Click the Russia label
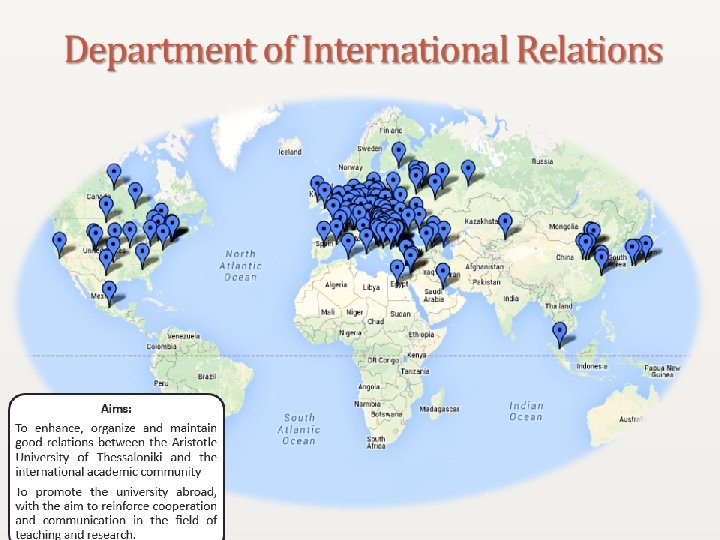Viewport: 720px width, 540px height. click(542, 161)
